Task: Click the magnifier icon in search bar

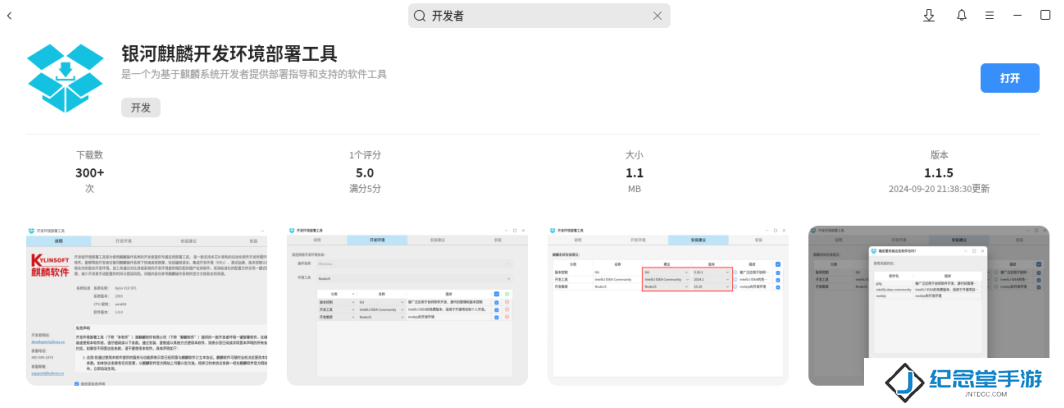Action: coord(420,16)
